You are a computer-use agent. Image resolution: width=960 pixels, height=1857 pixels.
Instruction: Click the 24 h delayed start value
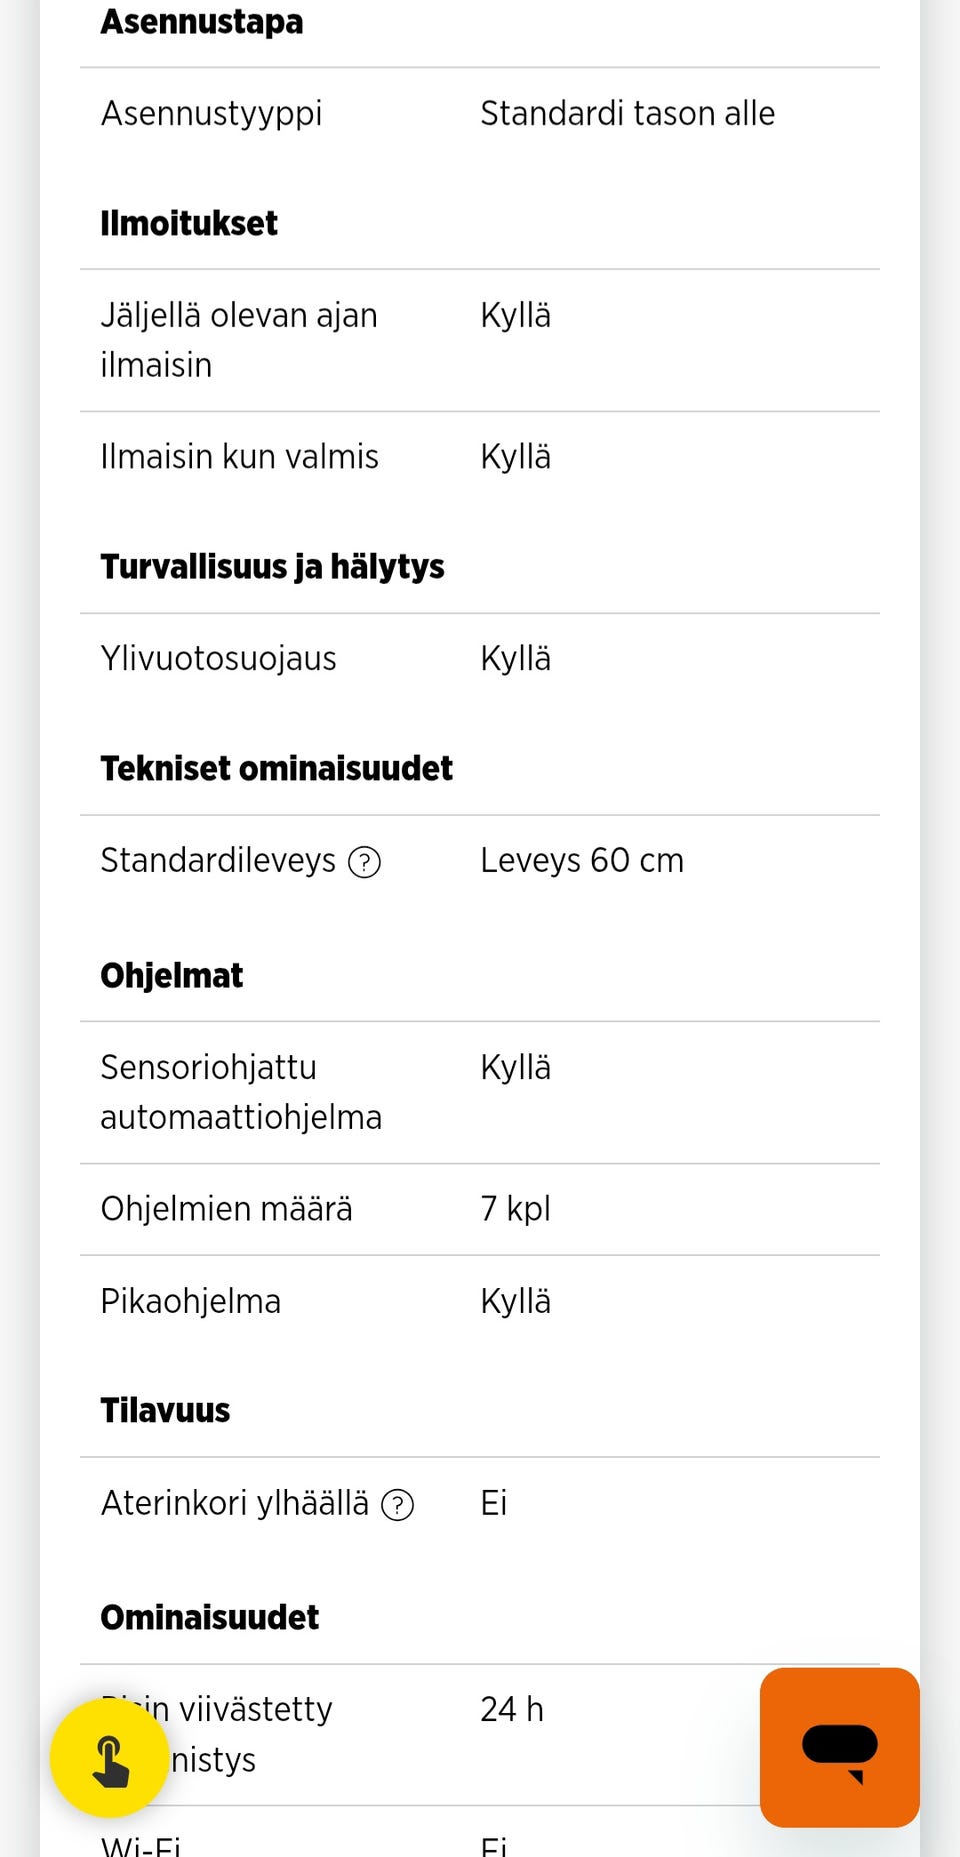click(511, 1710)
